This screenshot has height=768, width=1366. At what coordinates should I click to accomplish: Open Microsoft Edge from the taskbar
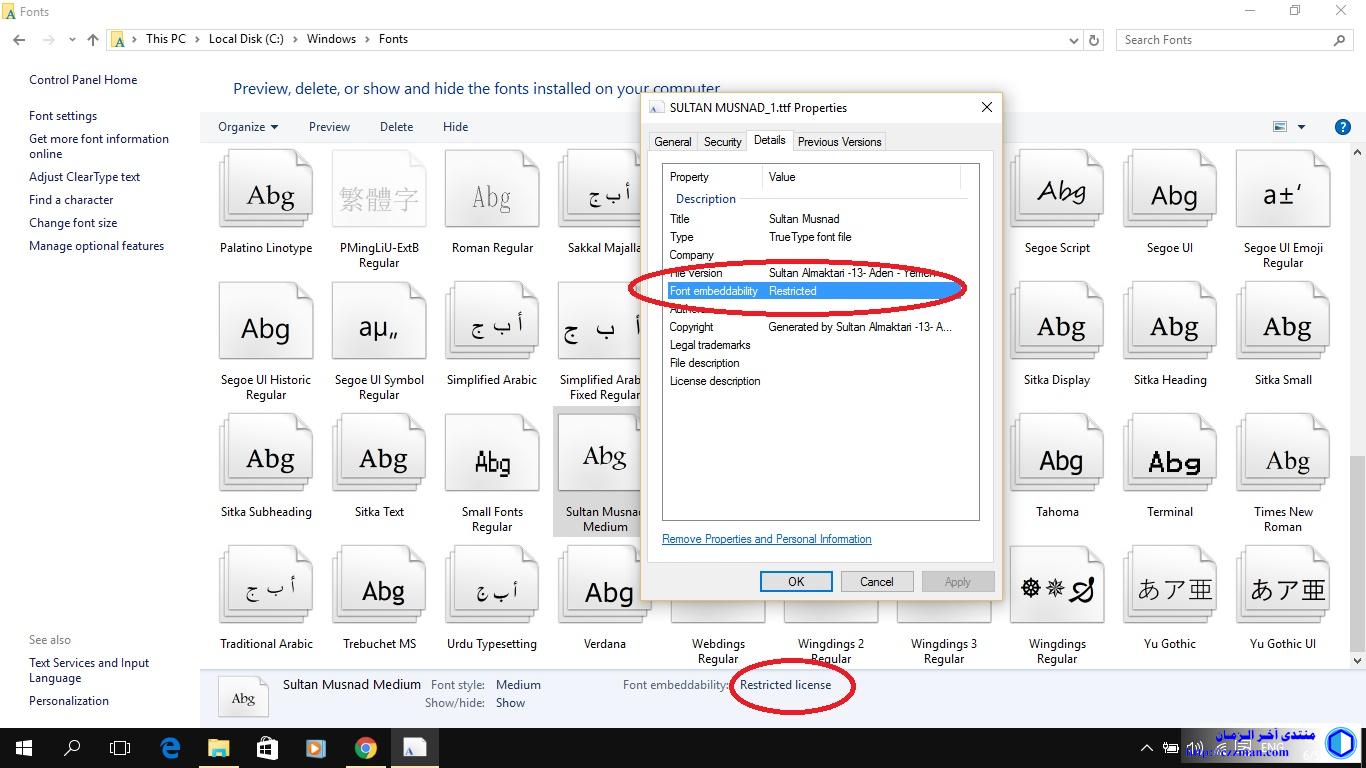point(170,748)
